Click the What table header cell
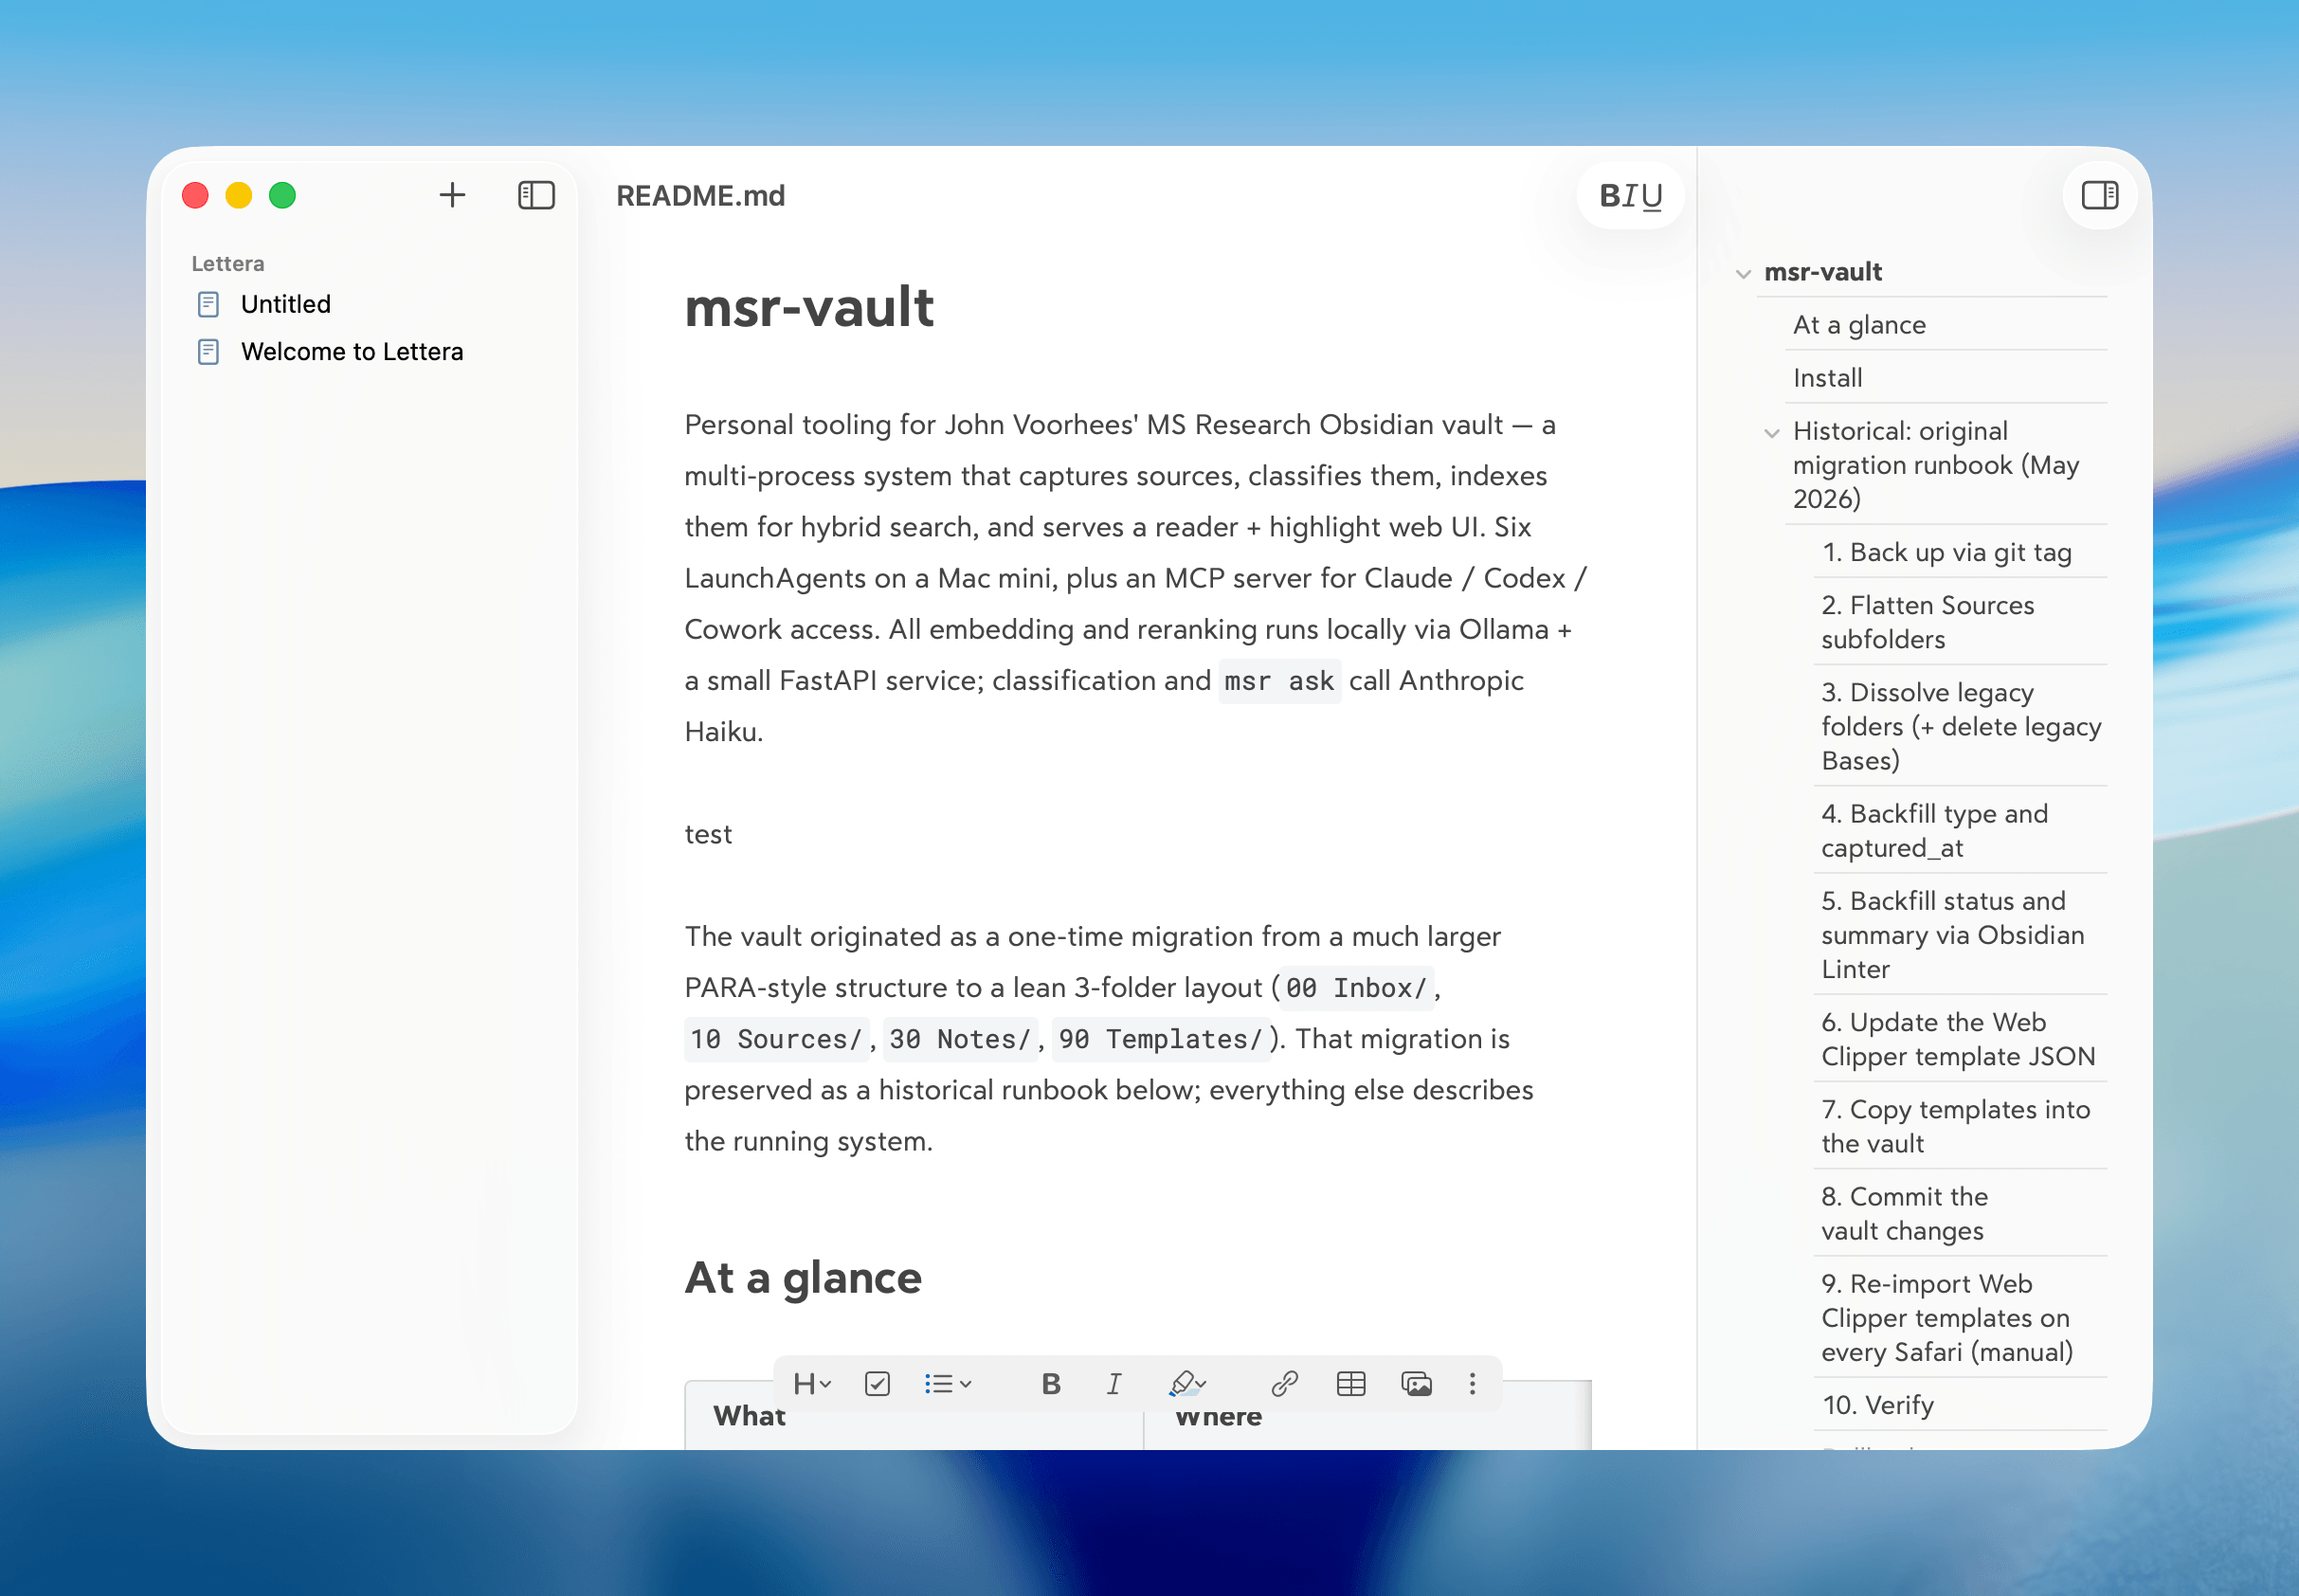Image resolution: width=2299 pixels, height=1596 pixels. 914,1417
